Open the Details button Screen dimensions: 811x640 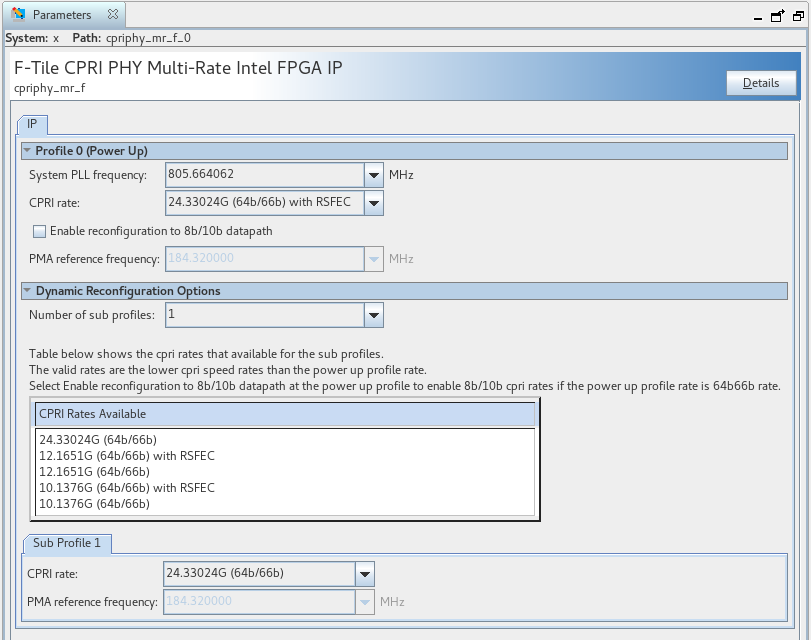click(761, 83)
